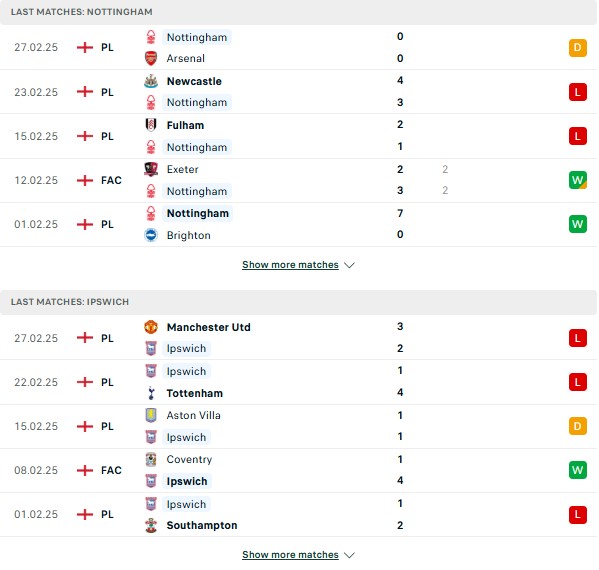Open the Tottenham team name link
The image size is (599, 570).
pyautogui.click(x=194, y=393)
